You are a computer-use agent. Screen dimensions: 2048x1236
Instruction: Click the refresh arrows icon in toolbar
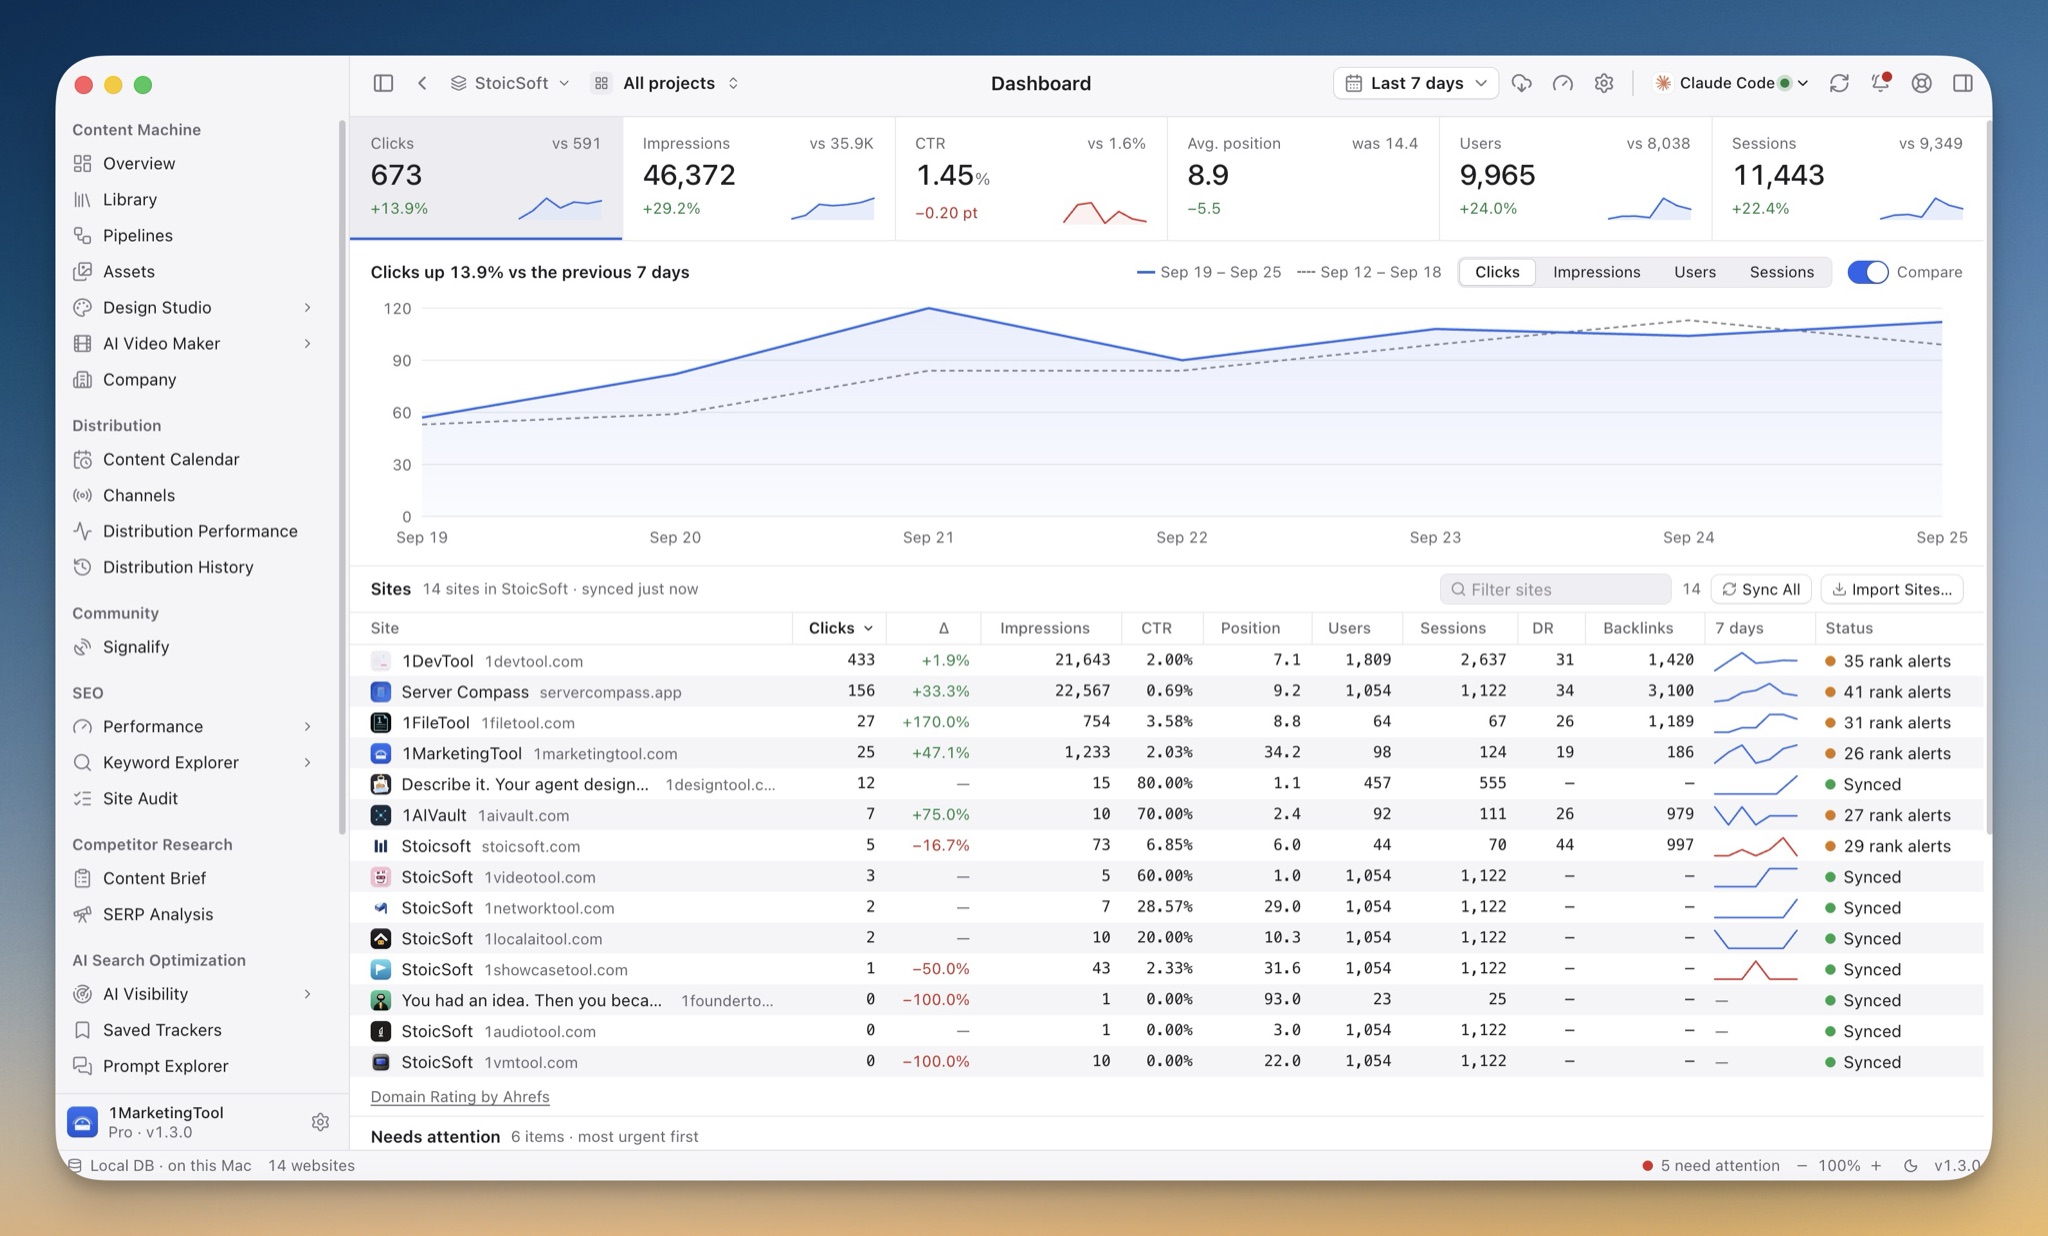point(1839,83)
